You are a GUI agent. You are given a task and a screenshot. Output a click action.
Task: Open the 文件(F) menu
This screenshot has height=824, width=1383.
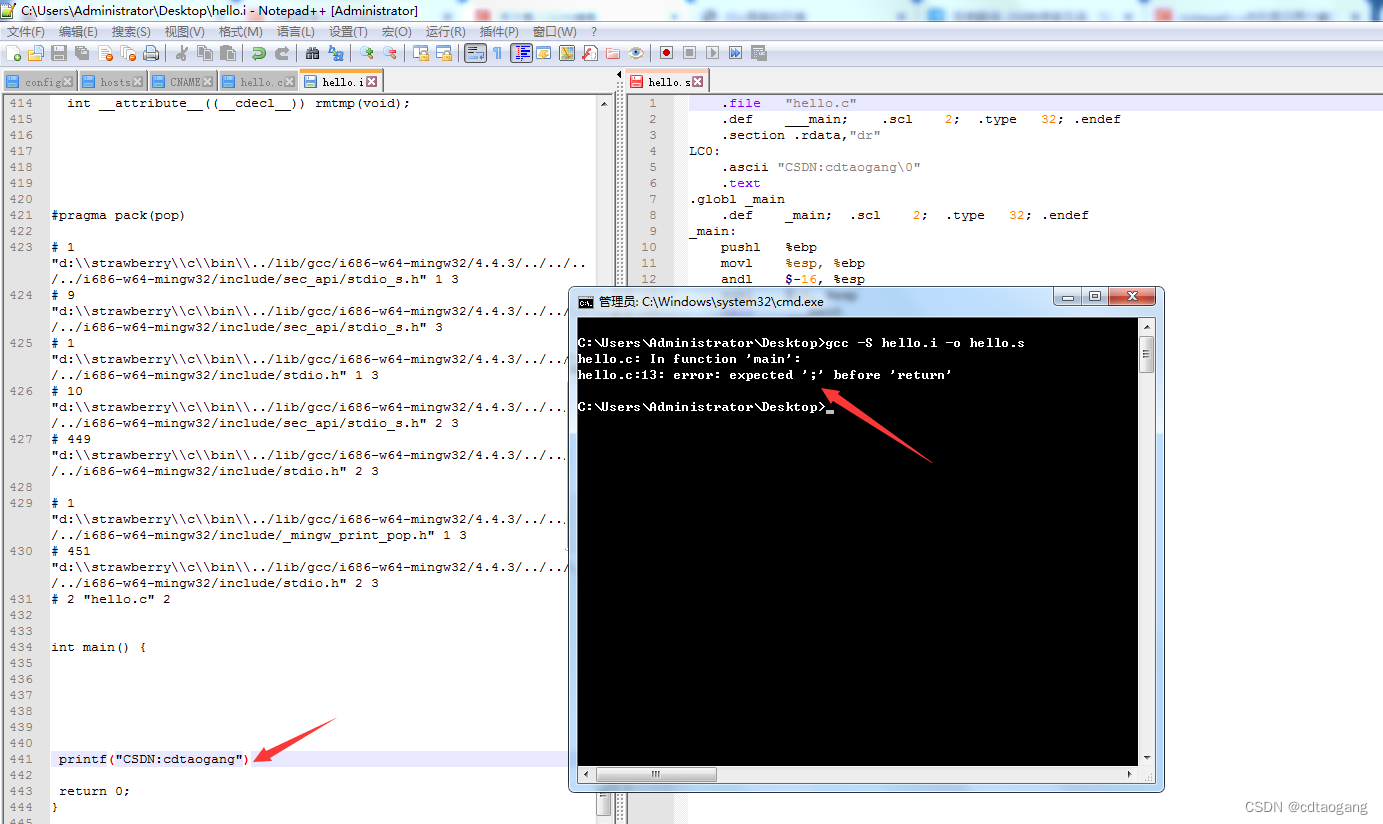pos(26,32)
